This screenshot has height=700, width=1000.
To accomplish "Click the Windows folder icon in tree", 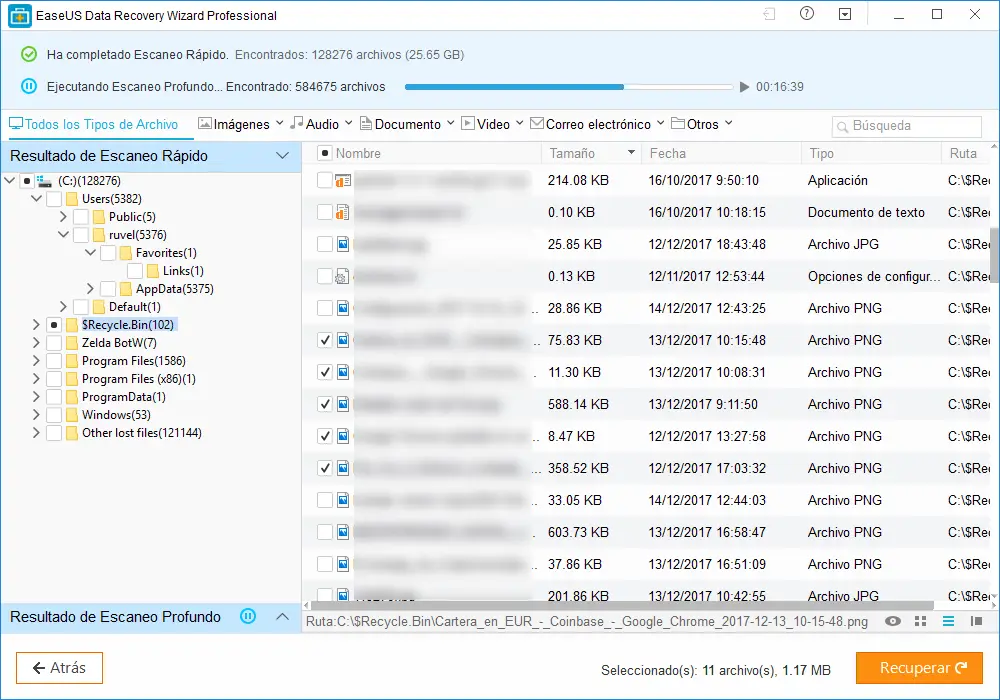I will 72,415.
